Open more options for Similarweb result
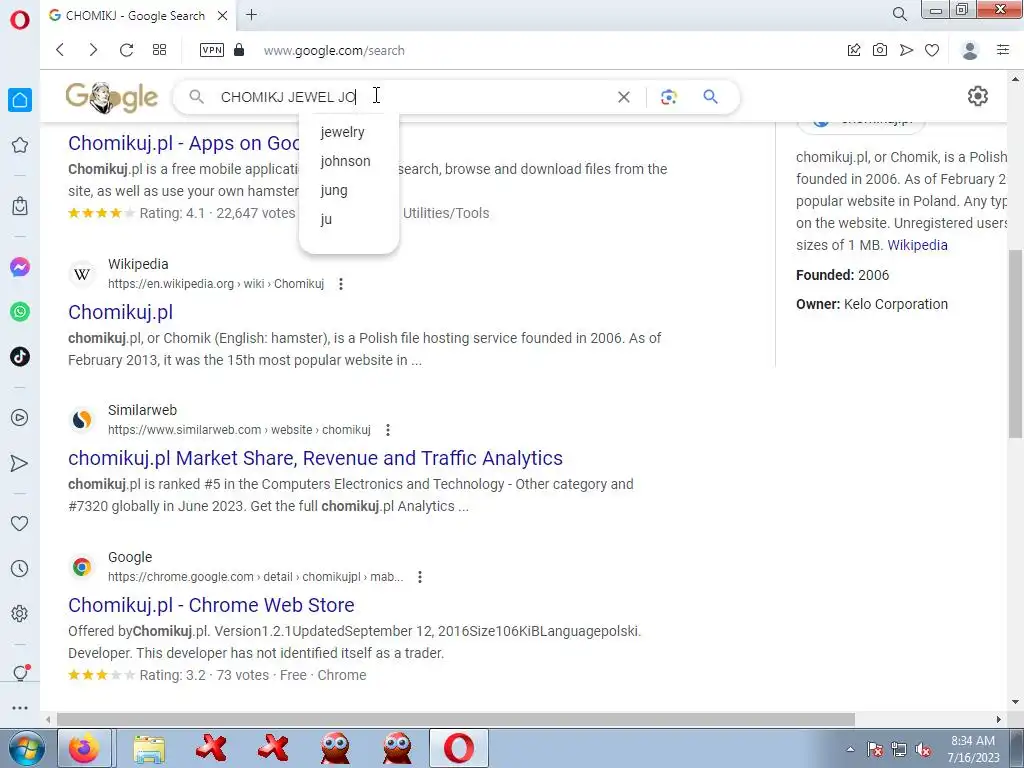 388,430
